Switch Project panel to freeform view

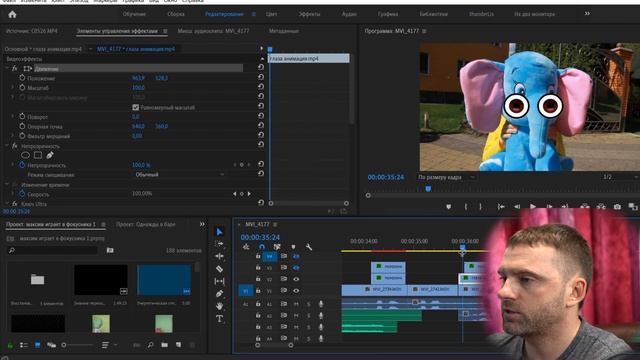click(x=51, y=345)
